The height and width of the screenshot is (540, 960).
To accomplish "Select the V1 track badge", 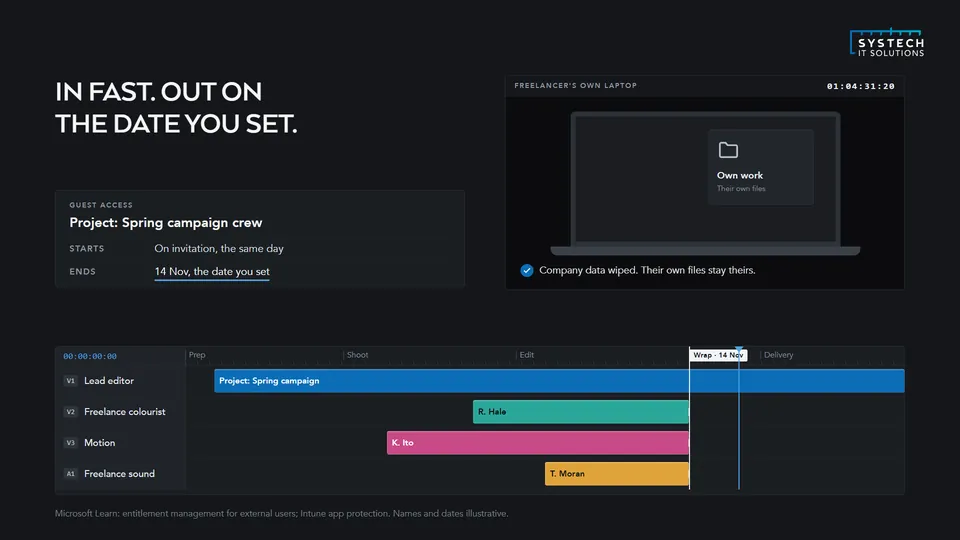I will (70, 381).
